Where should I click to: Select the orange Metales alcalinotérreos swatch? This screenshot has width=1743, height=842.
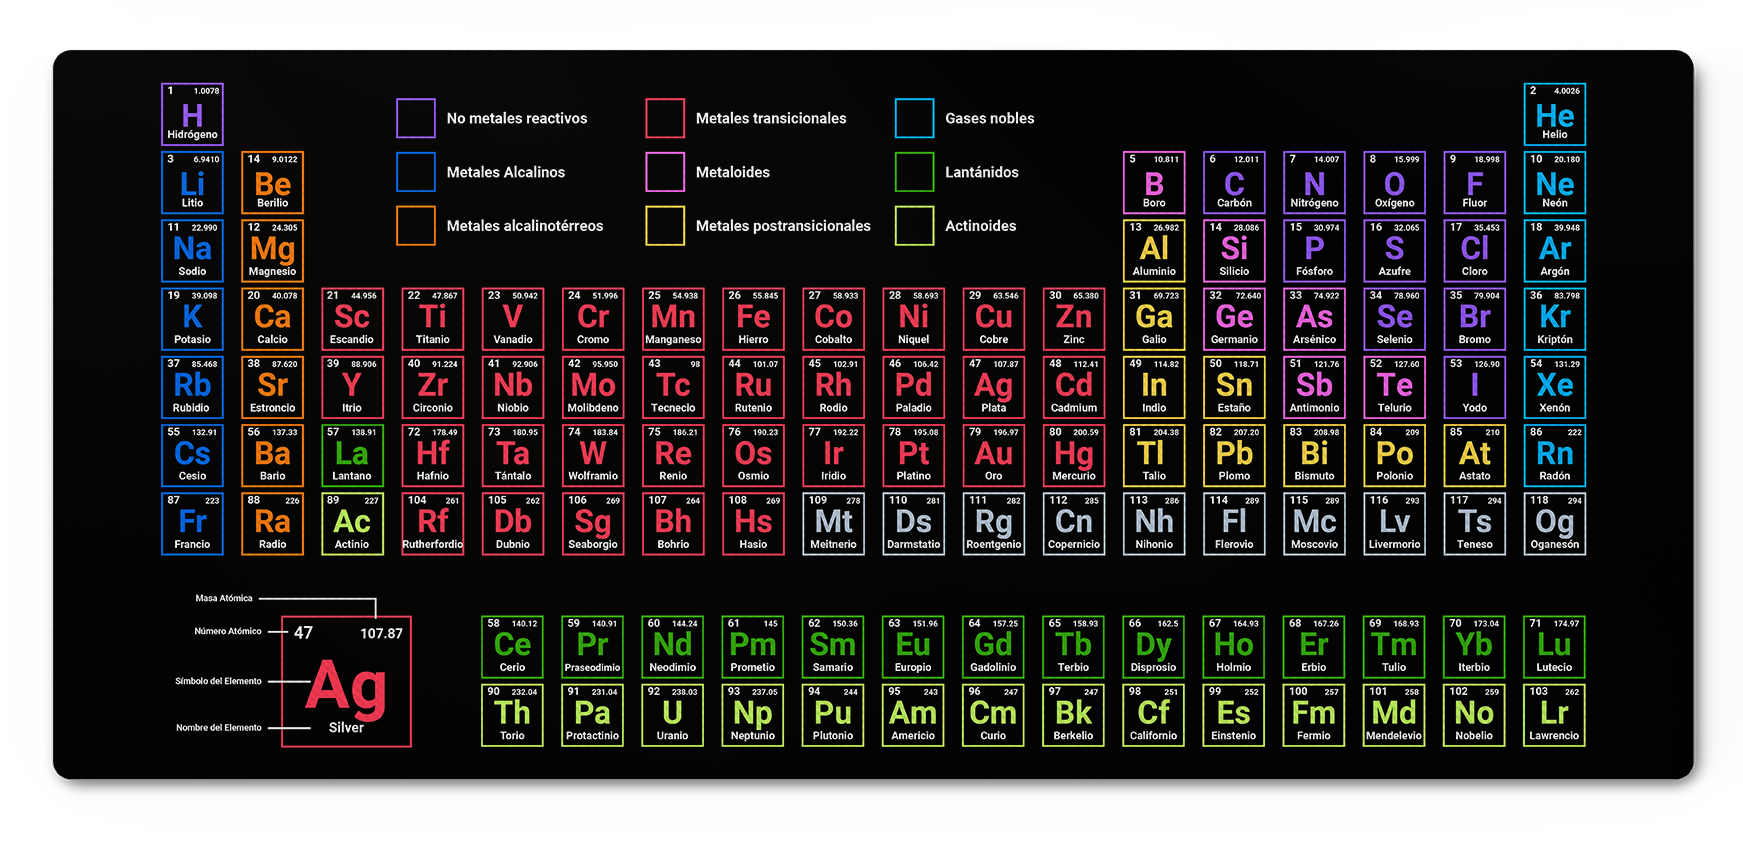[415, 226]
